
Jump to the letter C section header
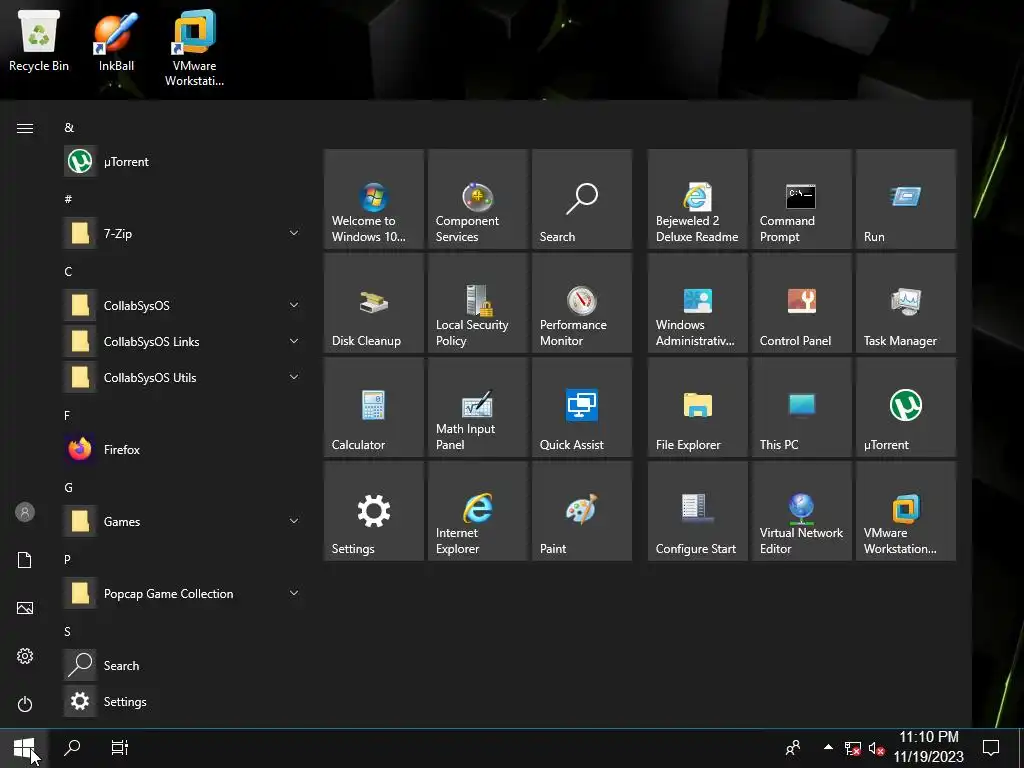(68, 272)
